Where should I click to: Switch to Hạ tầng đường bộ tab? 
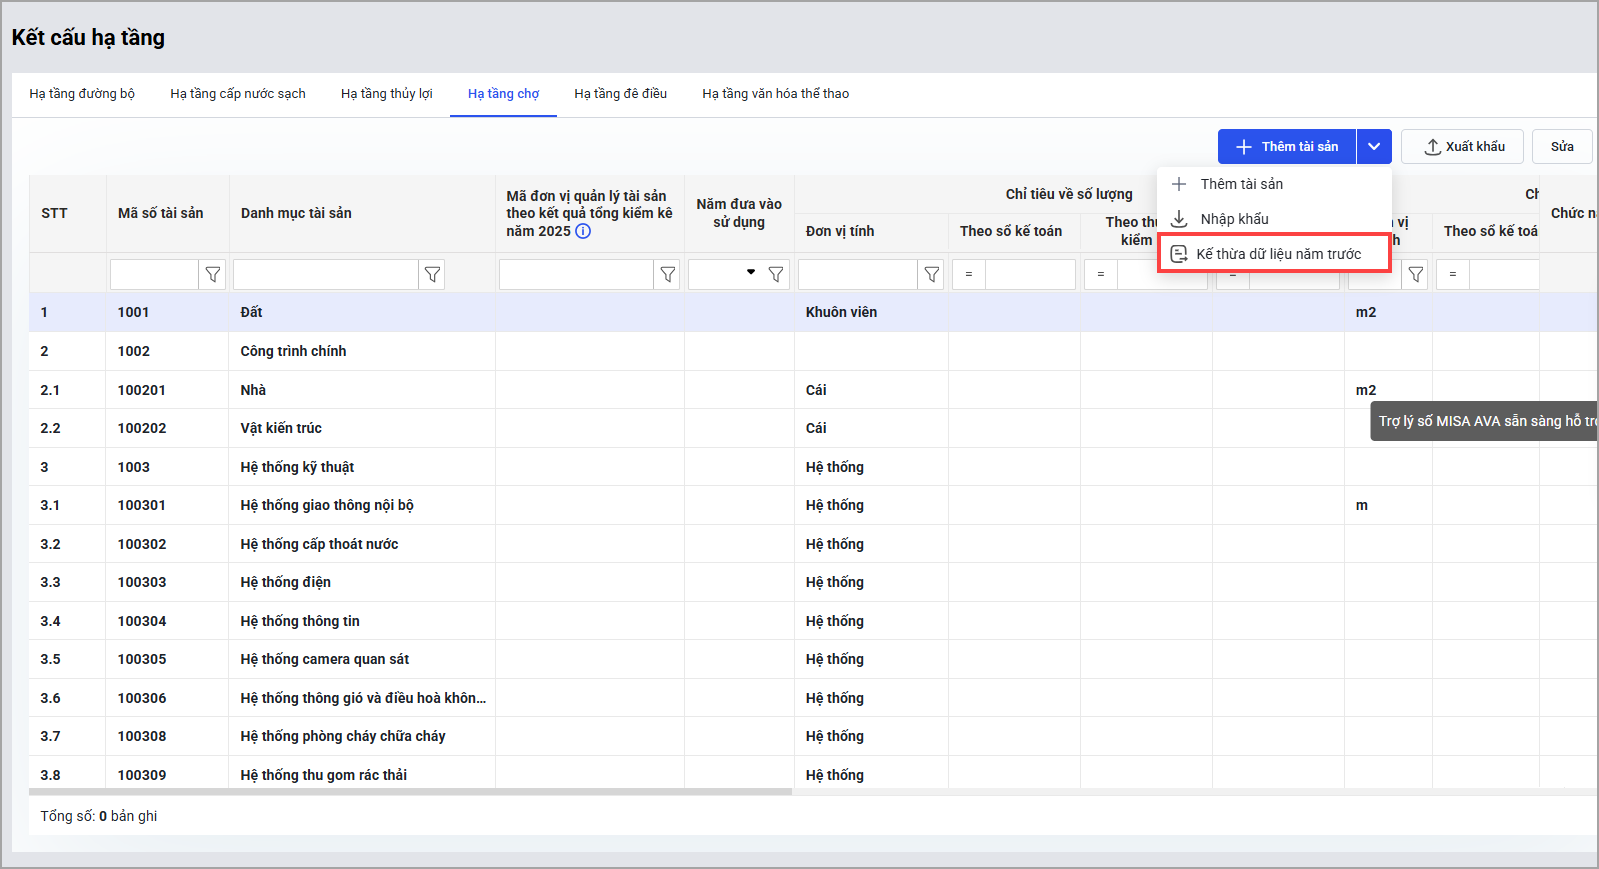point(82,94)
